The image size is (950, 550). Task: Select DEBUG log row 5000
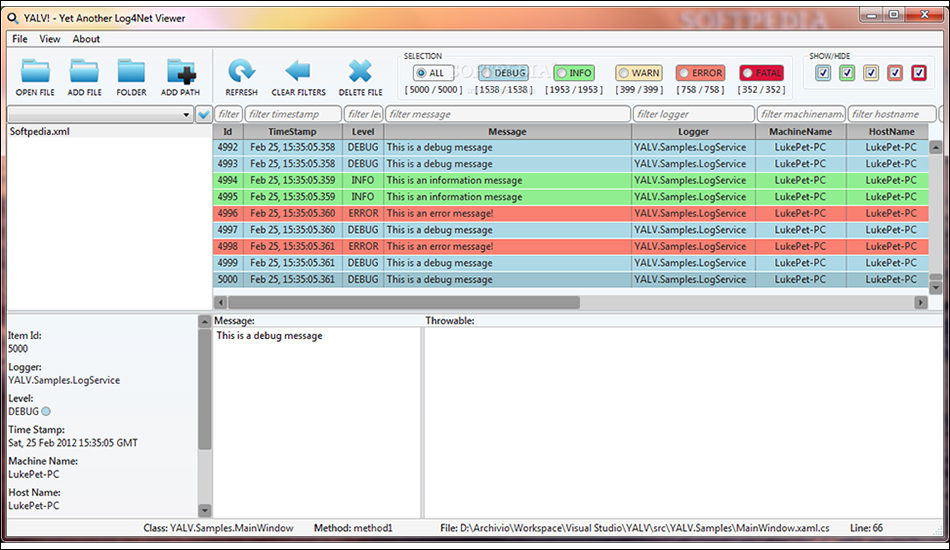[x=571, y=279]
